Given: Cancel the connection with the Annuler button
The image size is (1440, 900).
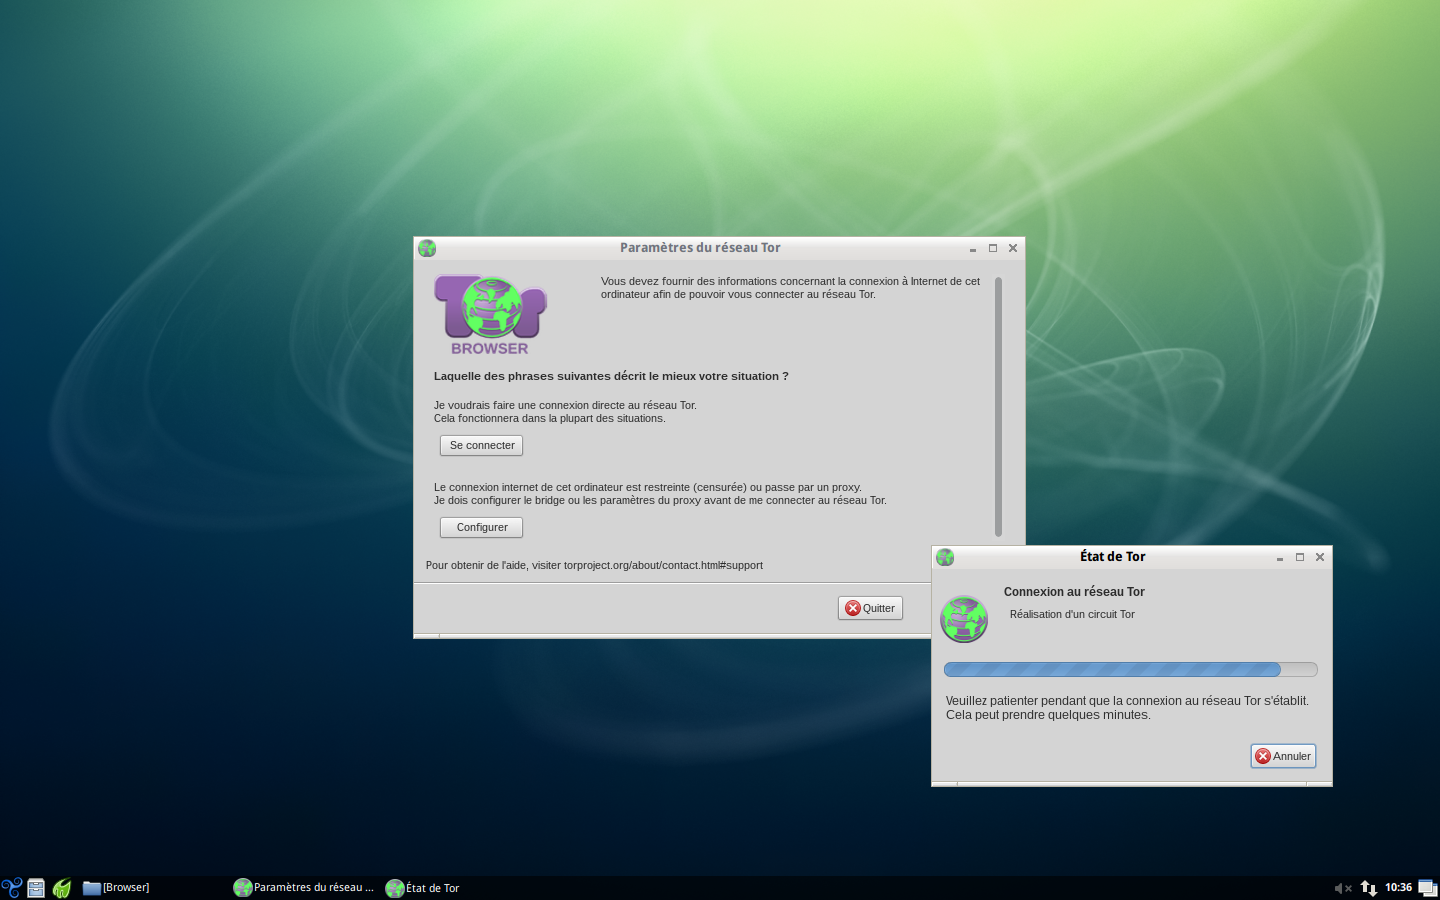Looking at the screenshot, I should click(x=1283, y=756).
